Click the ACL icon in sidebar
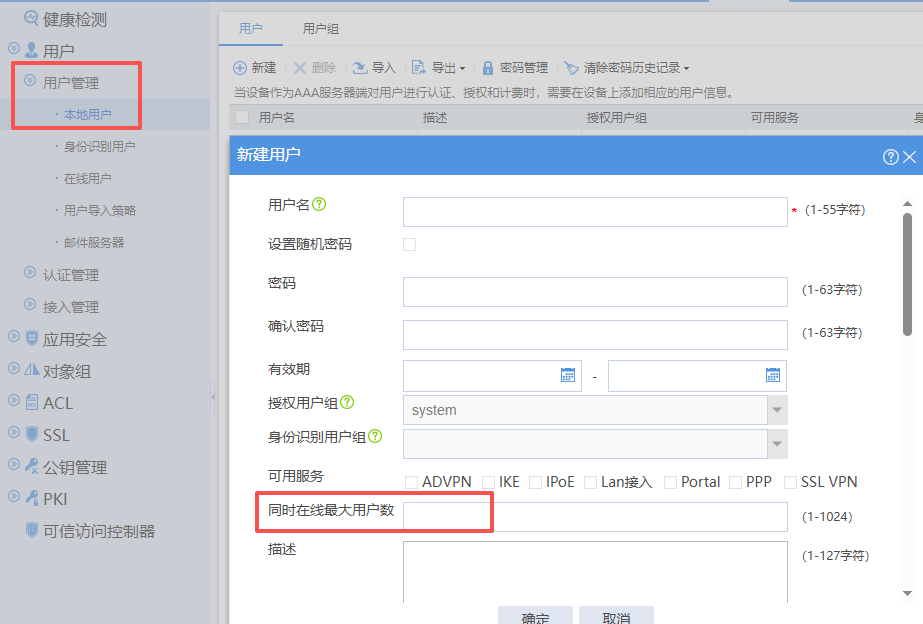 (x=32, y=402)
